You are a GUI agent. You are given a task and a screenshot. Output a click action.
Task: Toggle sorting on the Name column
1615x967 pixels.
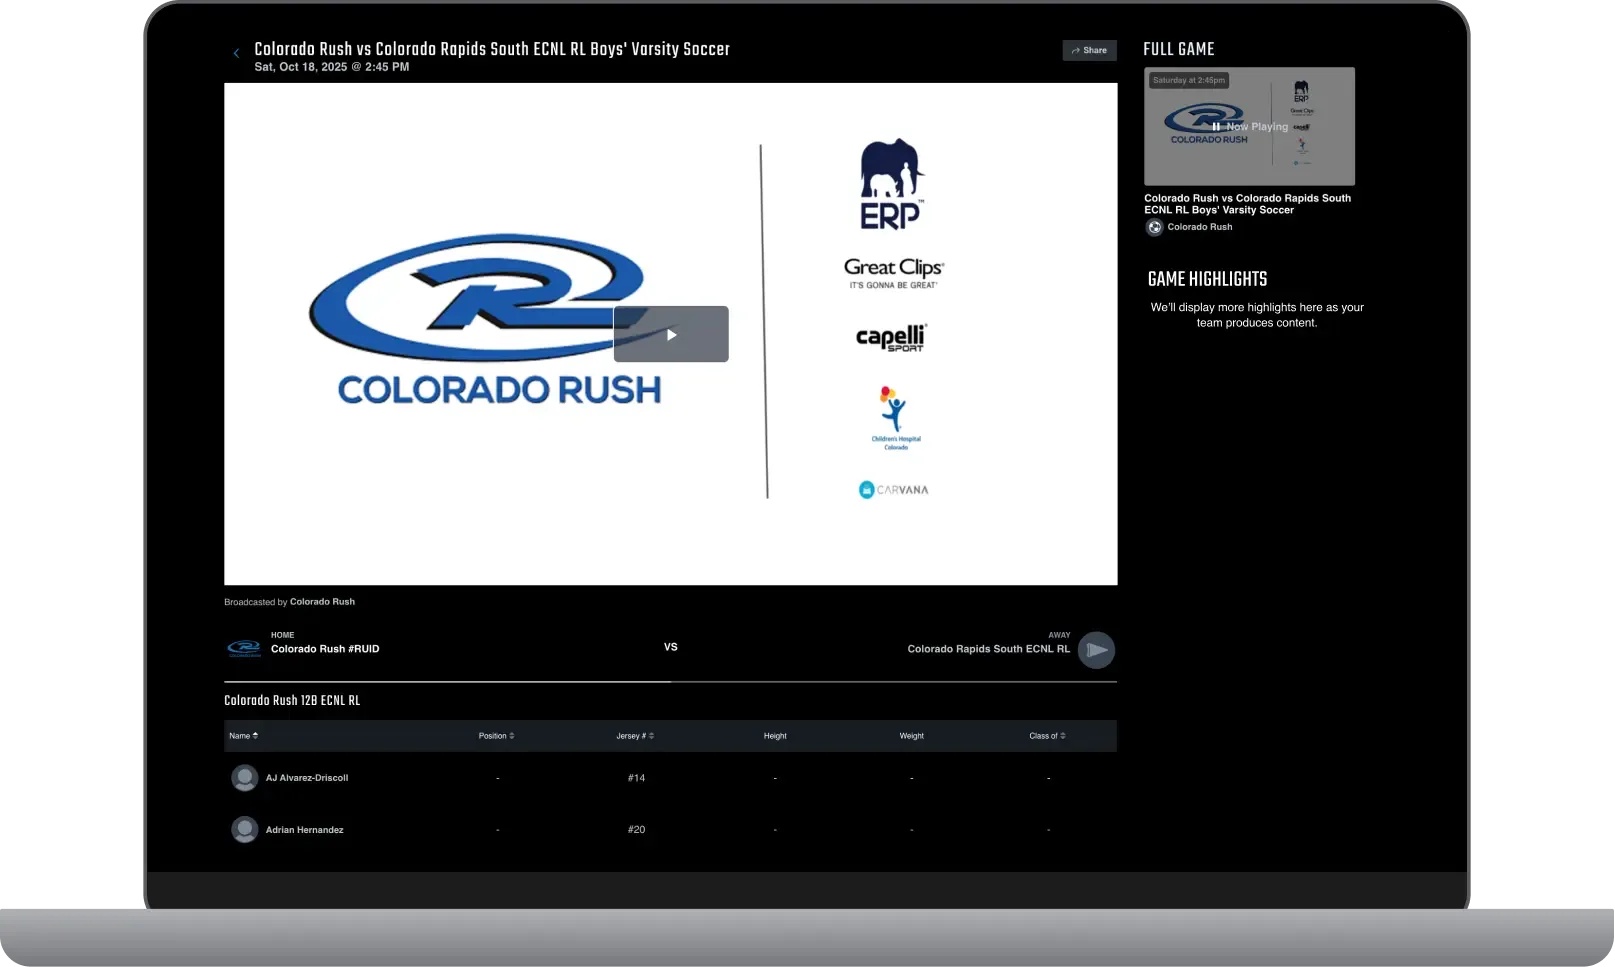[x=243, y=735]
